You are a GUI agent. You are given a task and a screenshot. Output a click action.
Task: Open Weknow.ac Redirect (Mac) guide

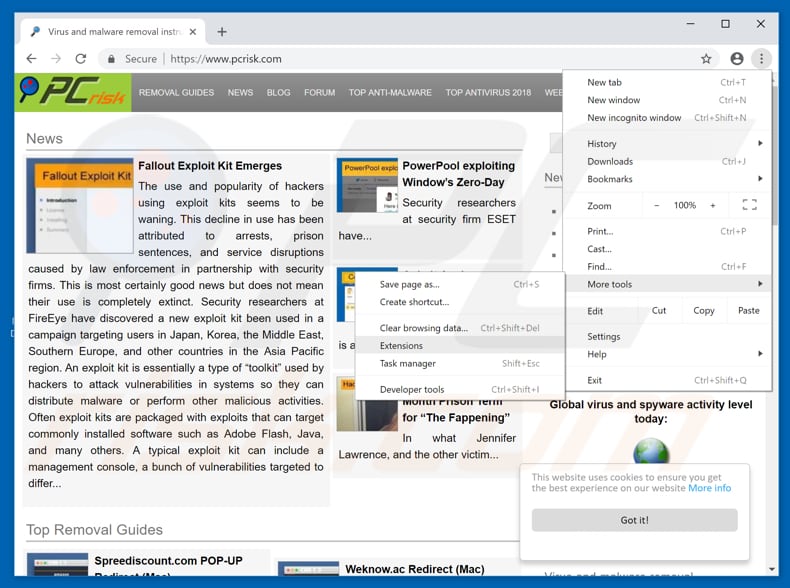pyautogui.click(x=415, y=569)
